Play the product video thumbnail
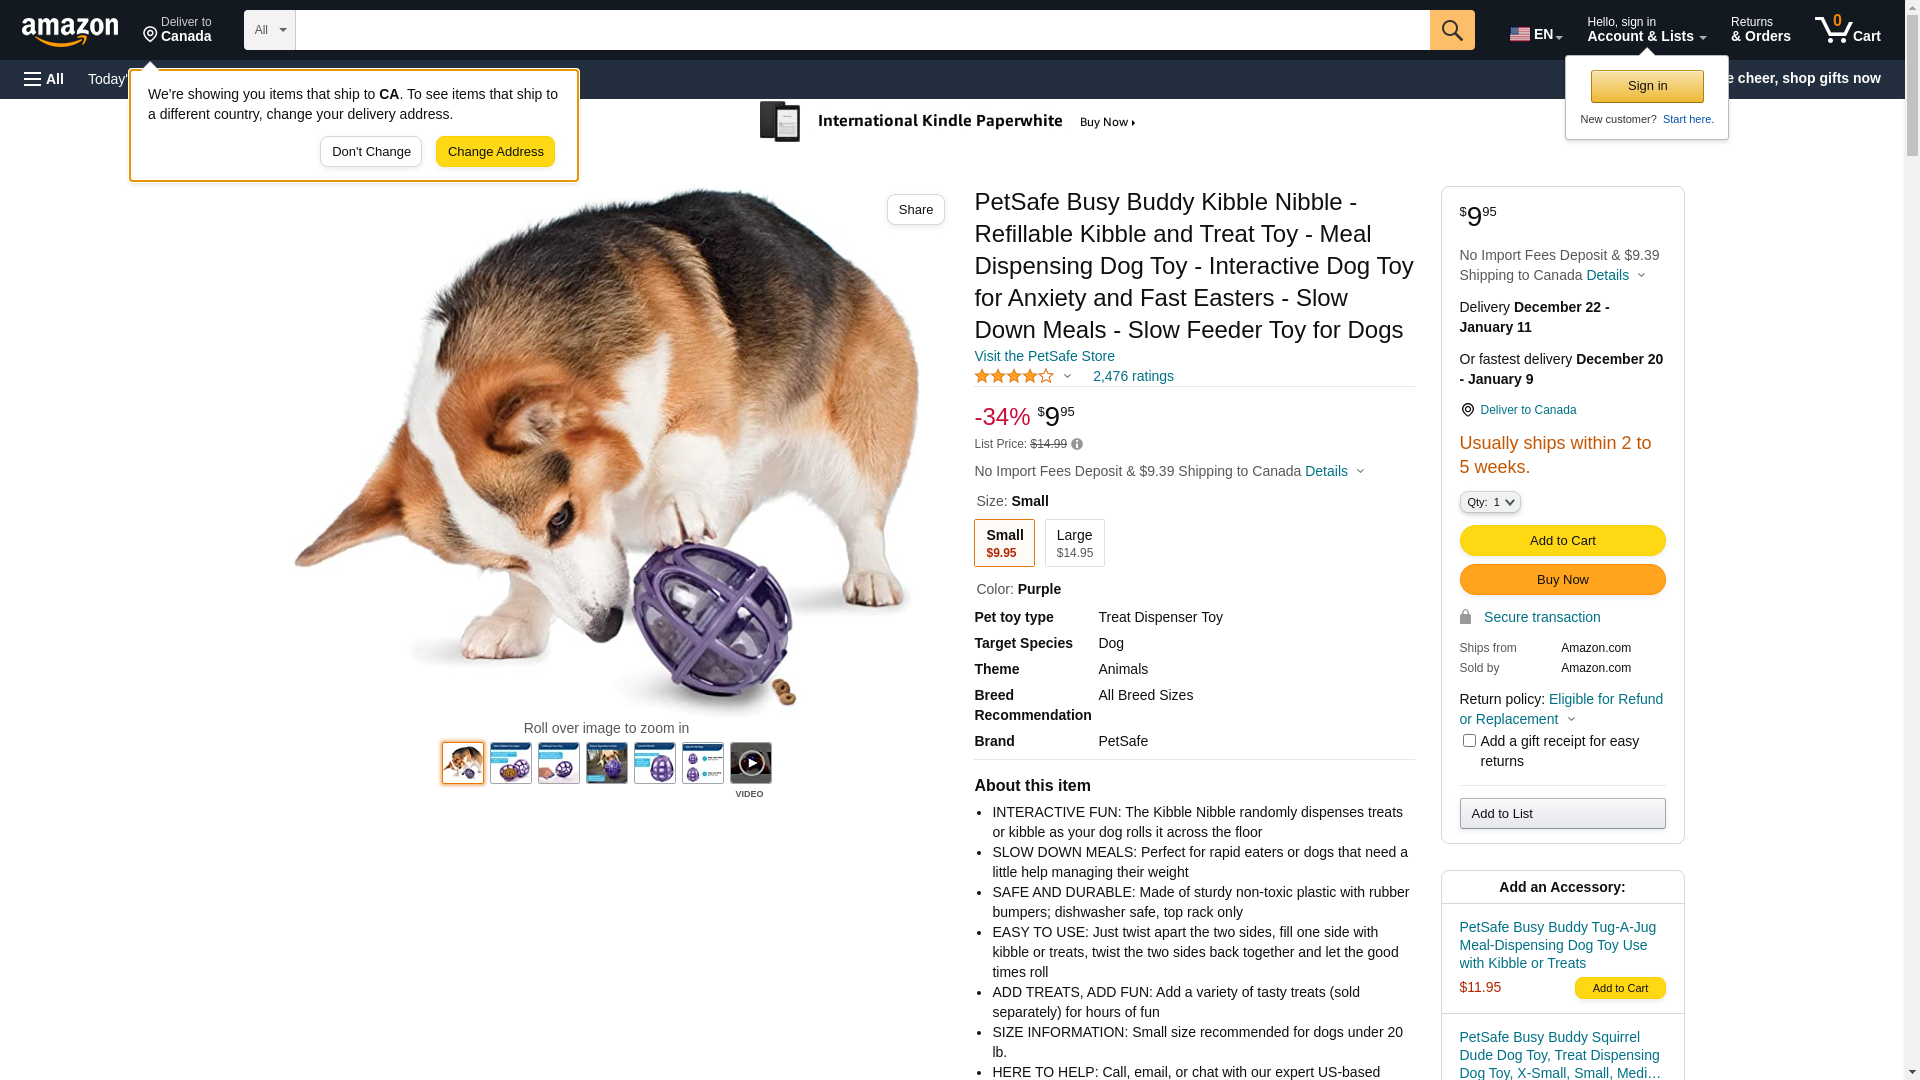This screenshot has width=1920, height=1080. 750,764
